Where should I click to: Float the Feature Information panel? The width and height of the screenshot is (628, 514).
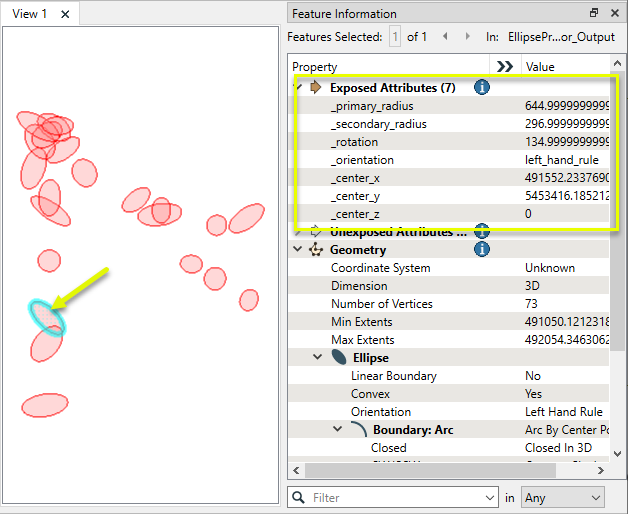click(x=594, y=13)
